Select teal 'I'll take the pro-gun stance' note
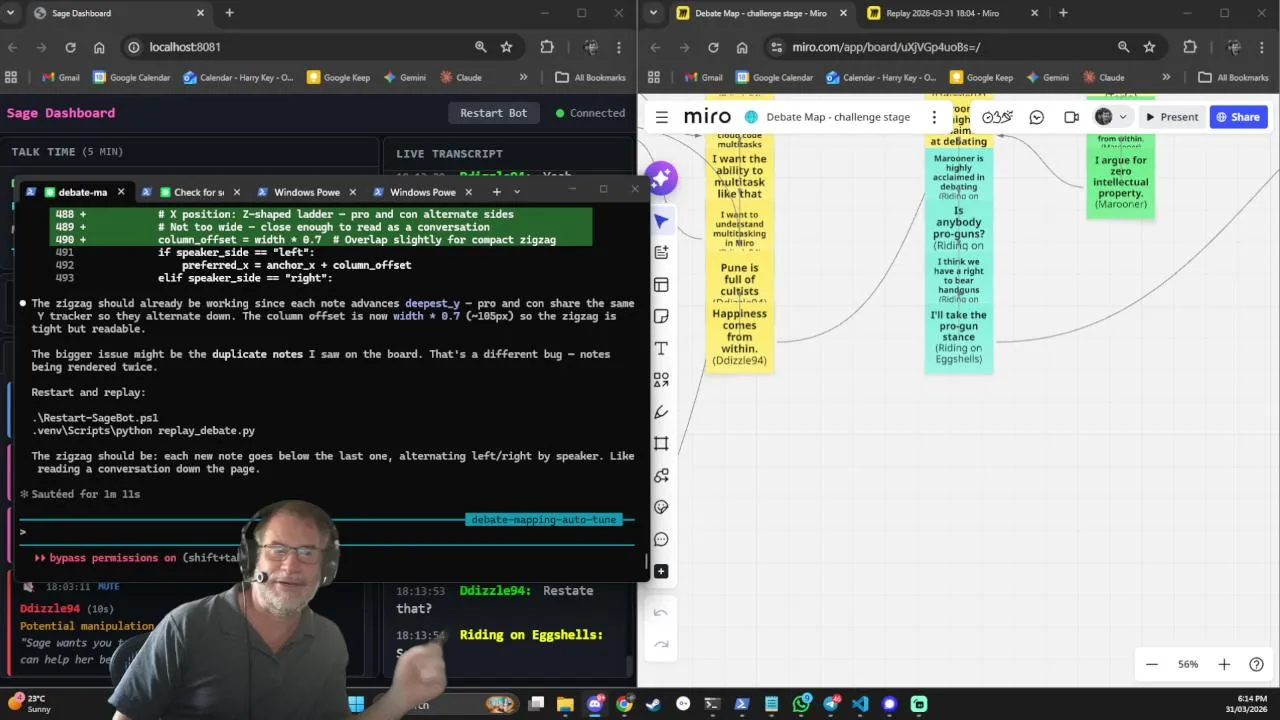 click(x=958, y=337)
